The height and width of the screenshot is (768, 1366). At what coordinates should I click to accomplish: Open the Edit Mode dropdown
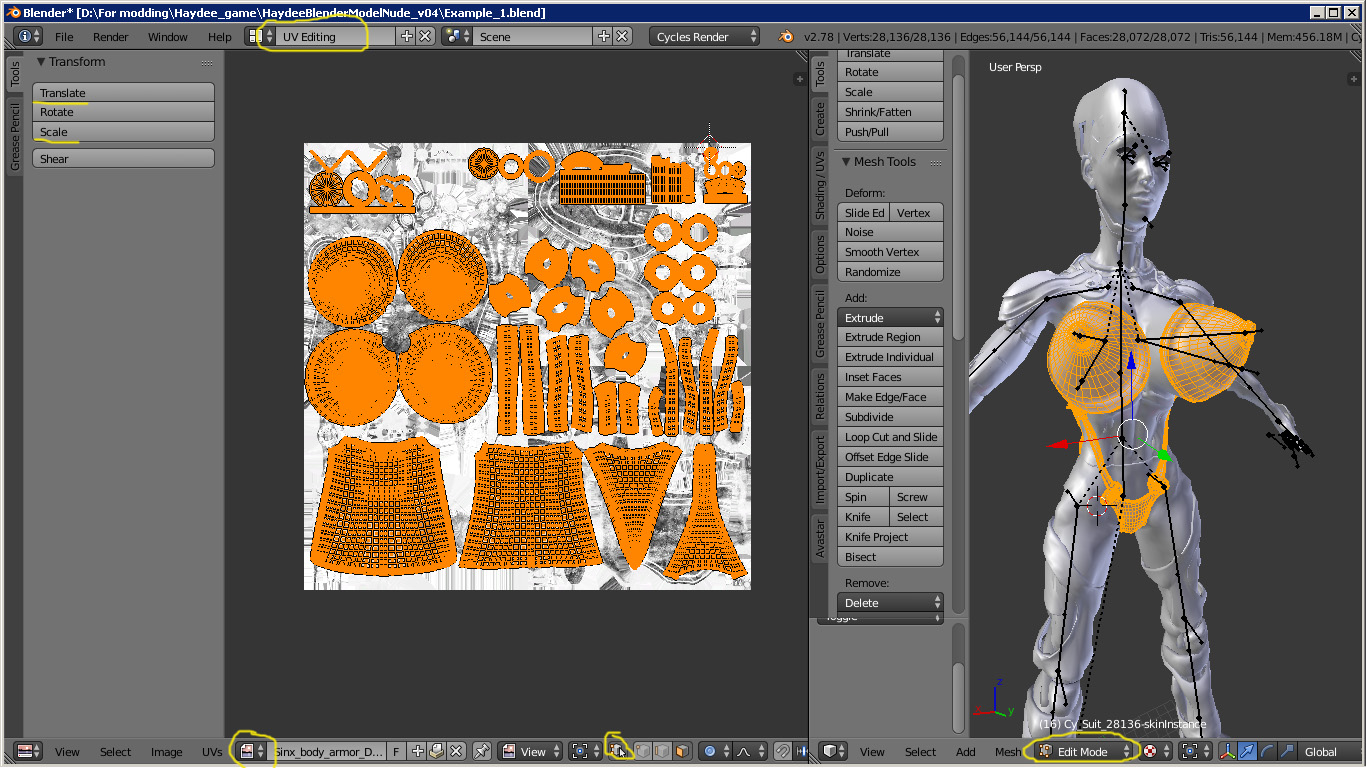pos(1084,751)
